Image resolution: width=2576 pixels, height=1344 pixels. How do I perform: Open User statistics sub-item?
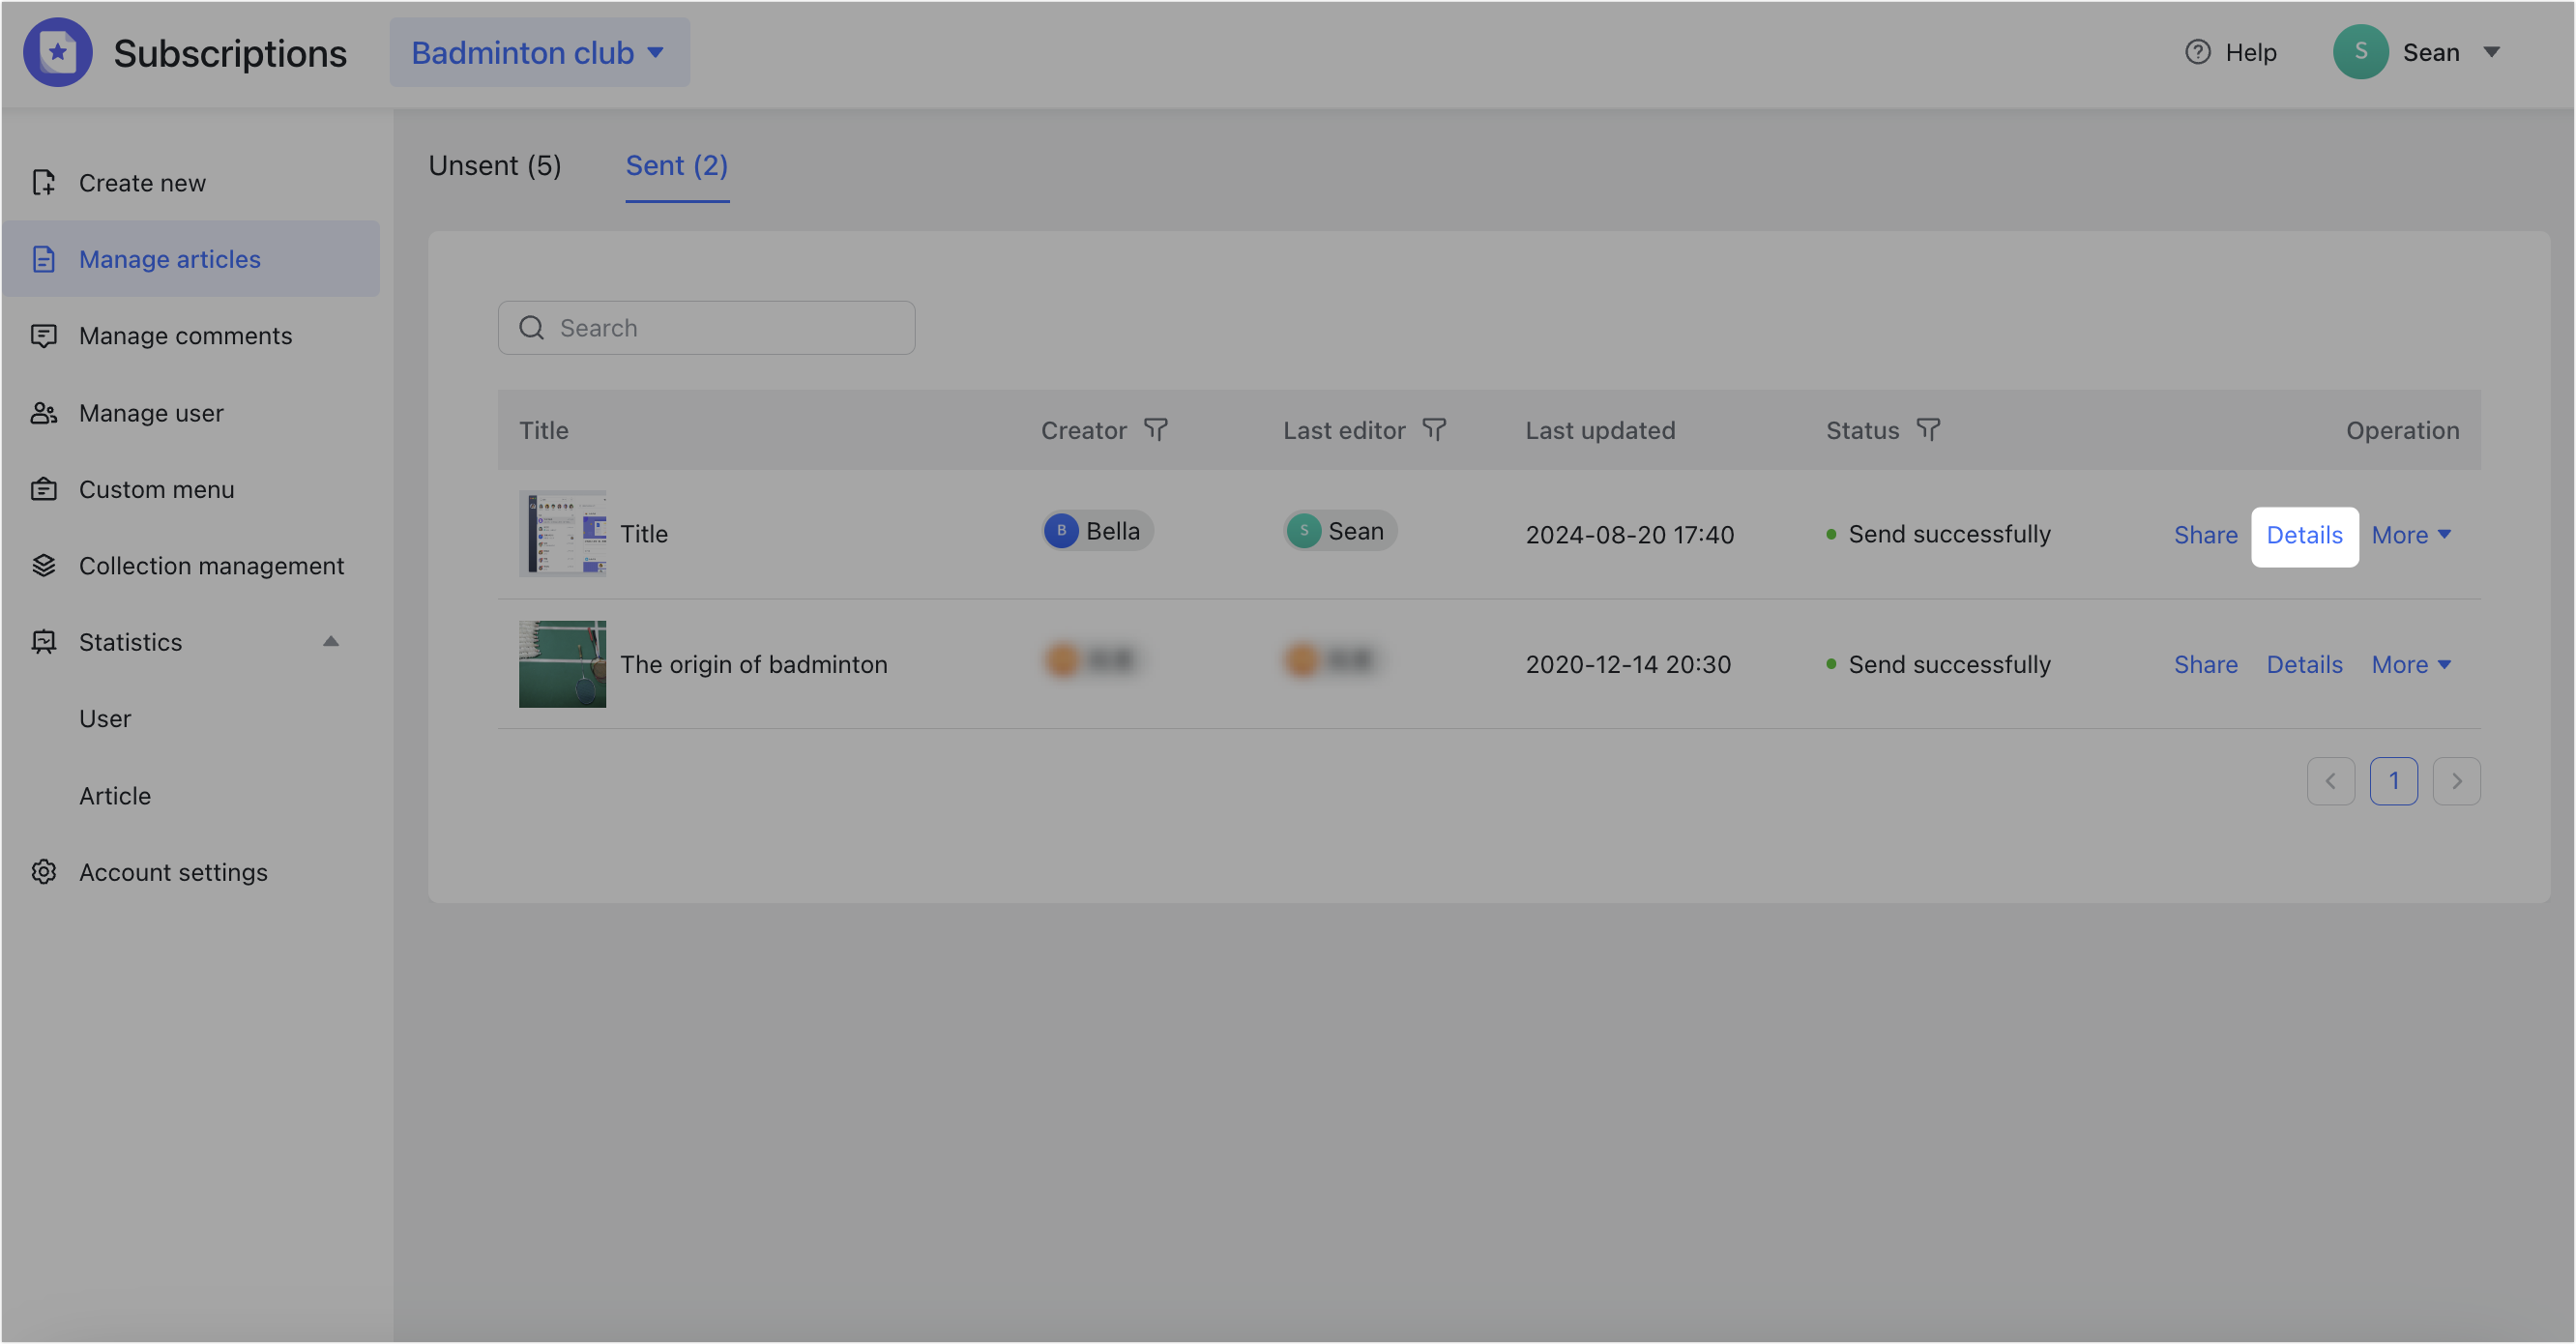[x=105, y=719]
